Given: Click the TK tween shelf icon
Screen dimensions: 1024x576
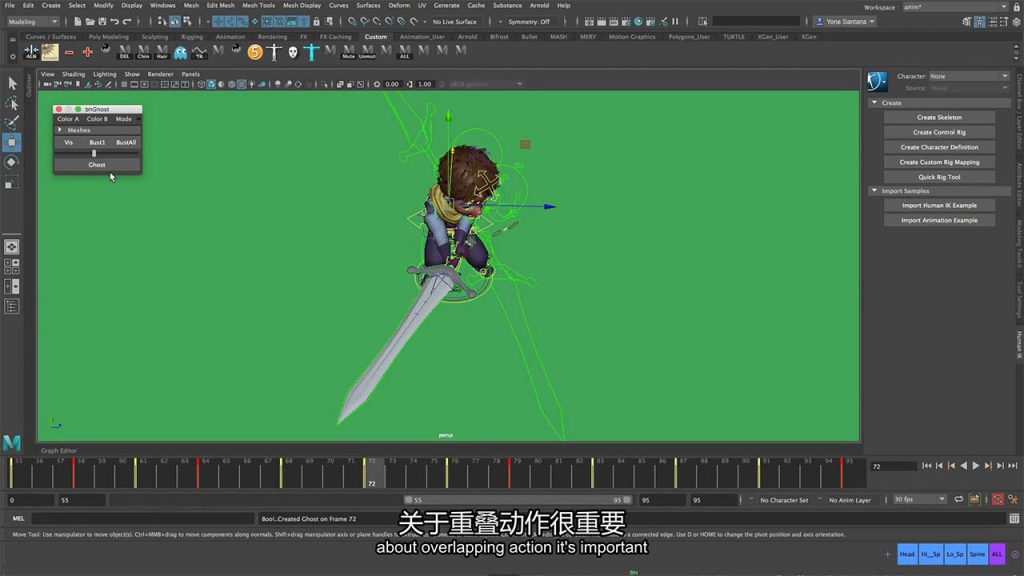Looking at the screenshot, I should [x=199, y=52].
